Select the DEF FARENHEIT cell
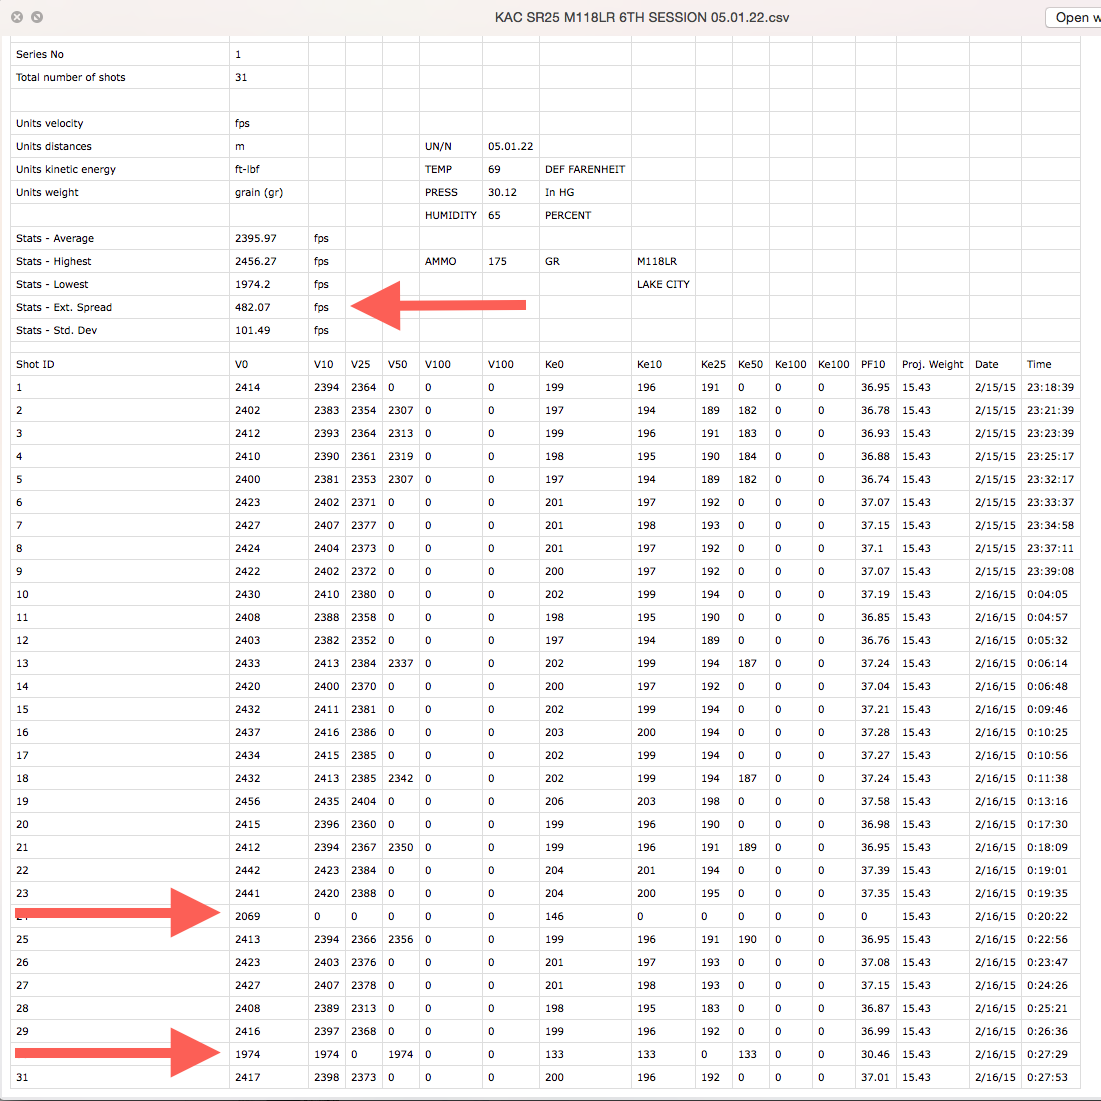 tap(584, 169)
